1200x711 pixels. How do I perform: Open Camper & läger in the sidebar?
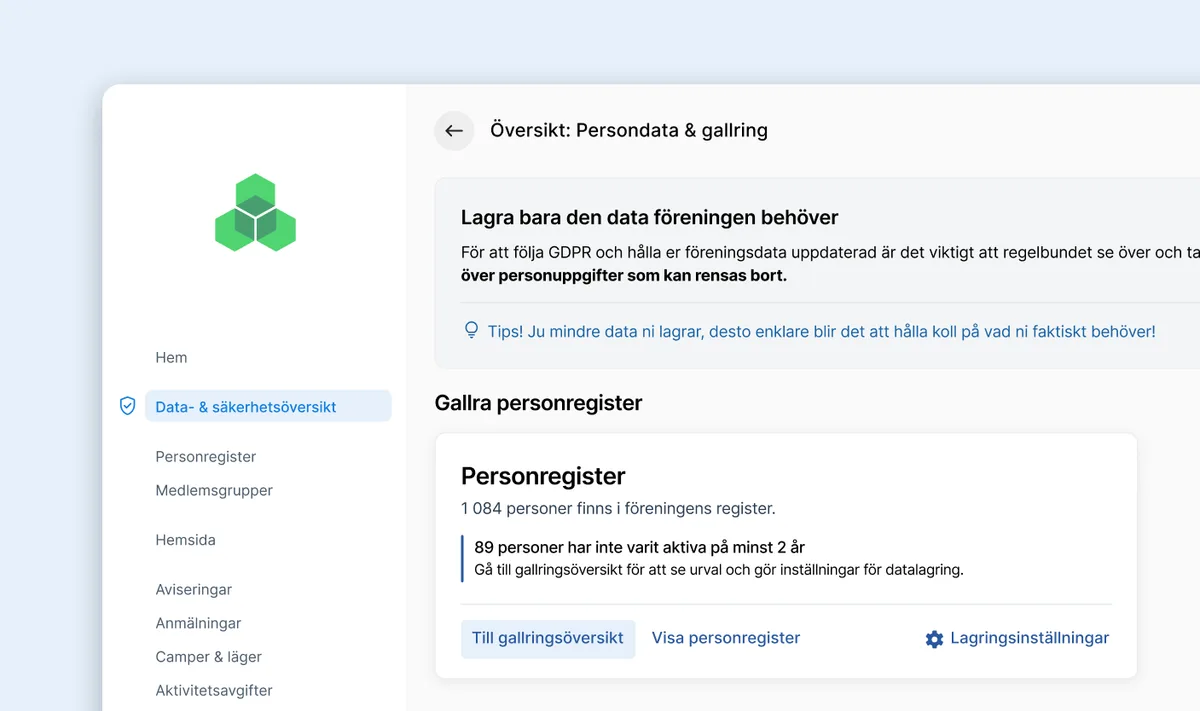208,657
